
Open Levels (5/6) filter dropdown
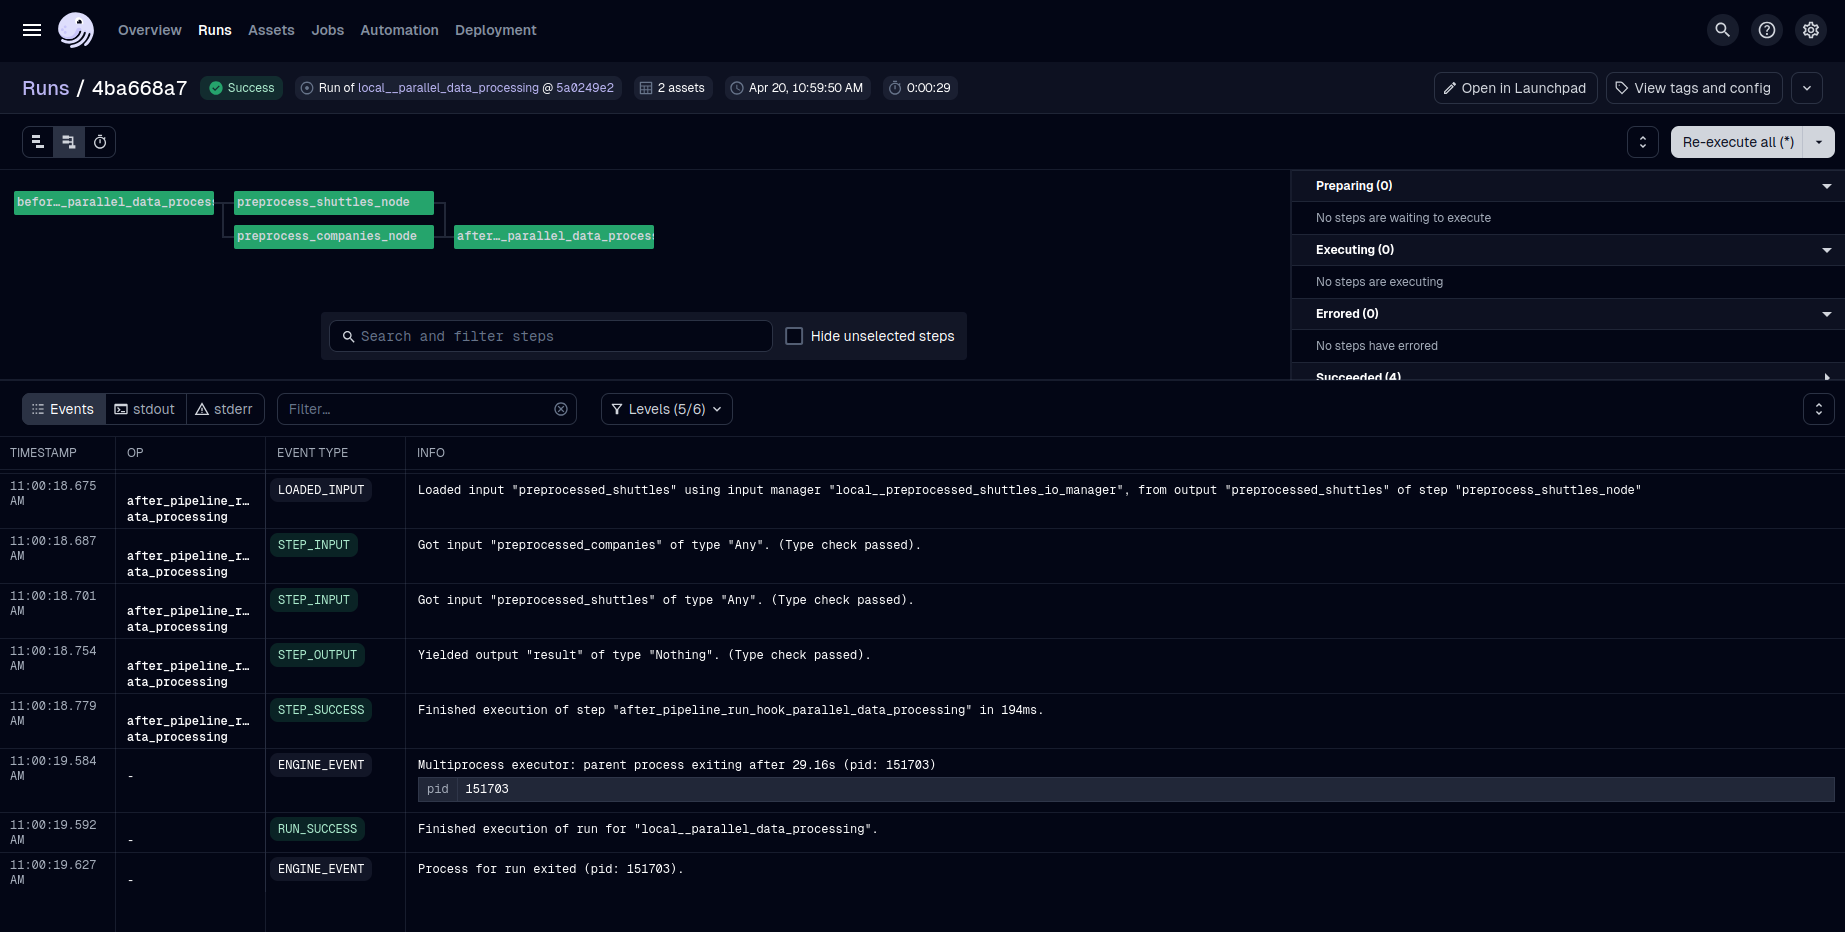coord(667,409)
